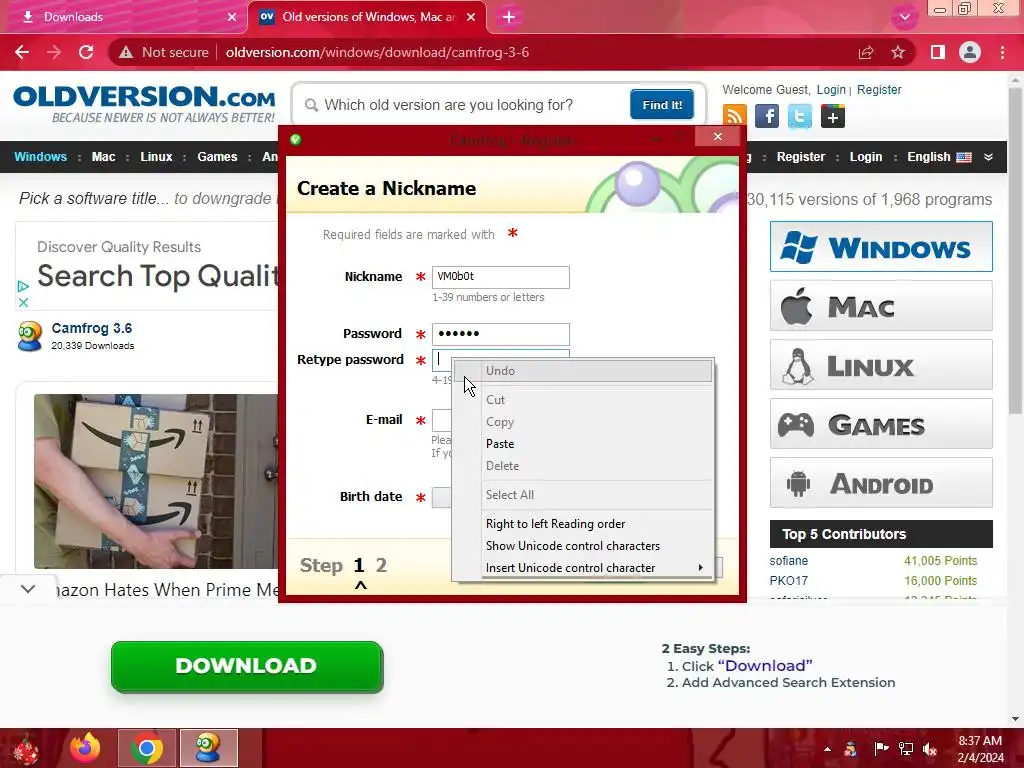
Task: Switch to Old versions of Windows tab
Action: pos(368,17)
